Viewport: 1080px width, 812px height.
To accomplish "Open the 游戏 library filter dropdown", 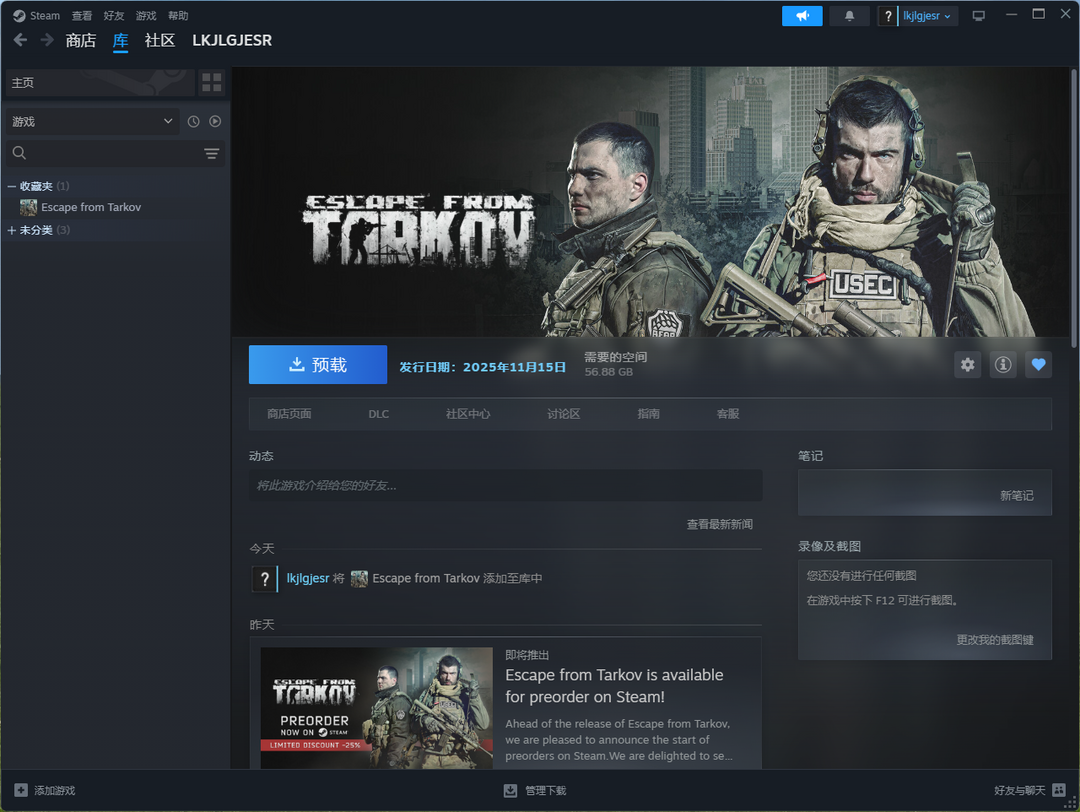I will coord(92,121).
